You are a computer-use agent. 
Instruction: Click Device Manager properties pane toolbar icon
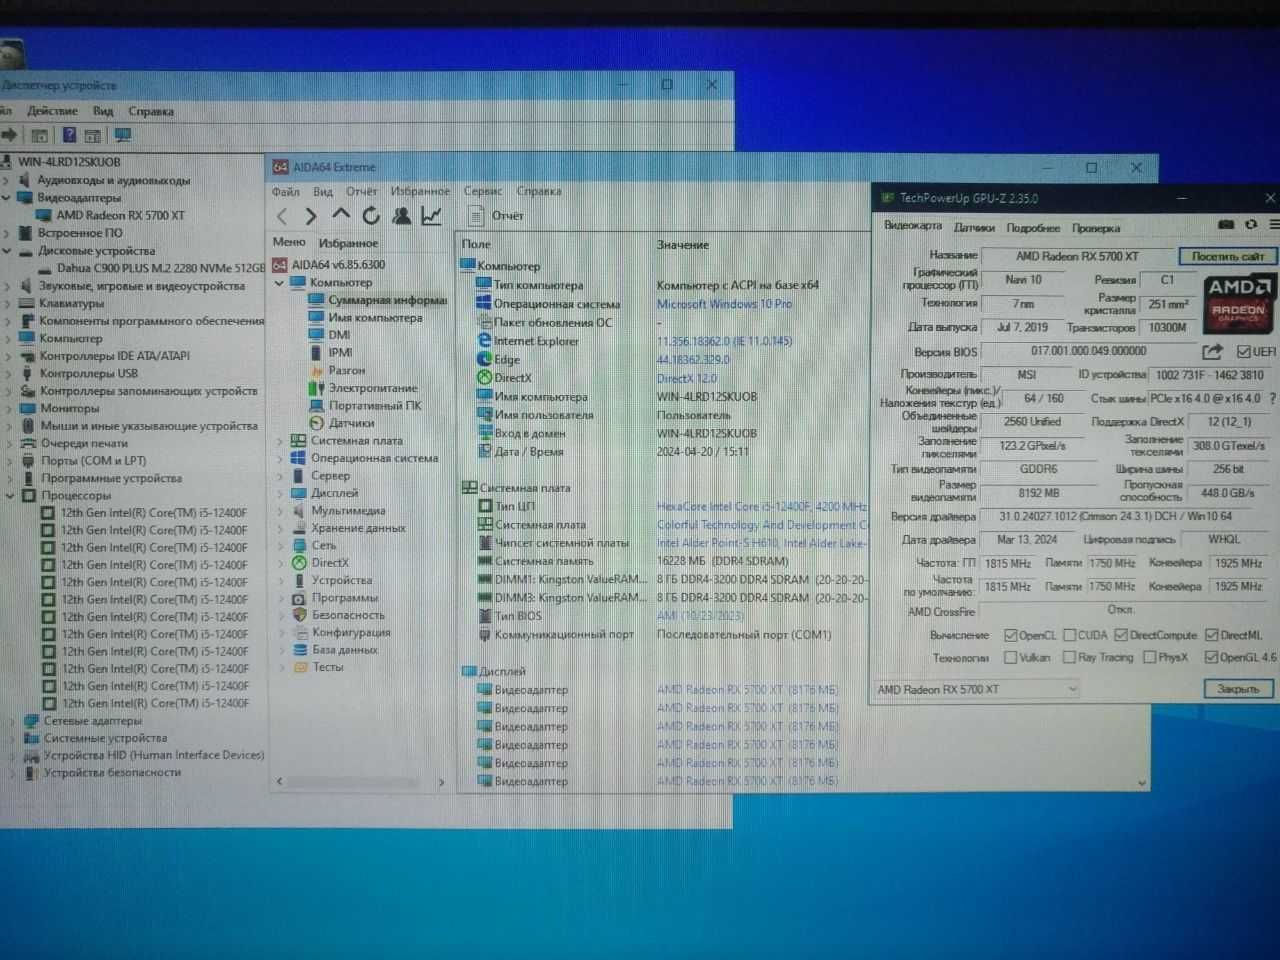92,135
